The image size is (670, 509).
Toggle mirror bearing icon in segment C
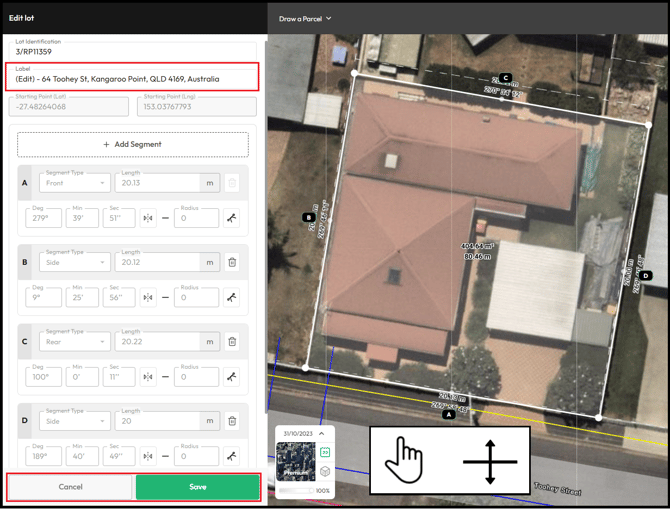tap(148, 377)
